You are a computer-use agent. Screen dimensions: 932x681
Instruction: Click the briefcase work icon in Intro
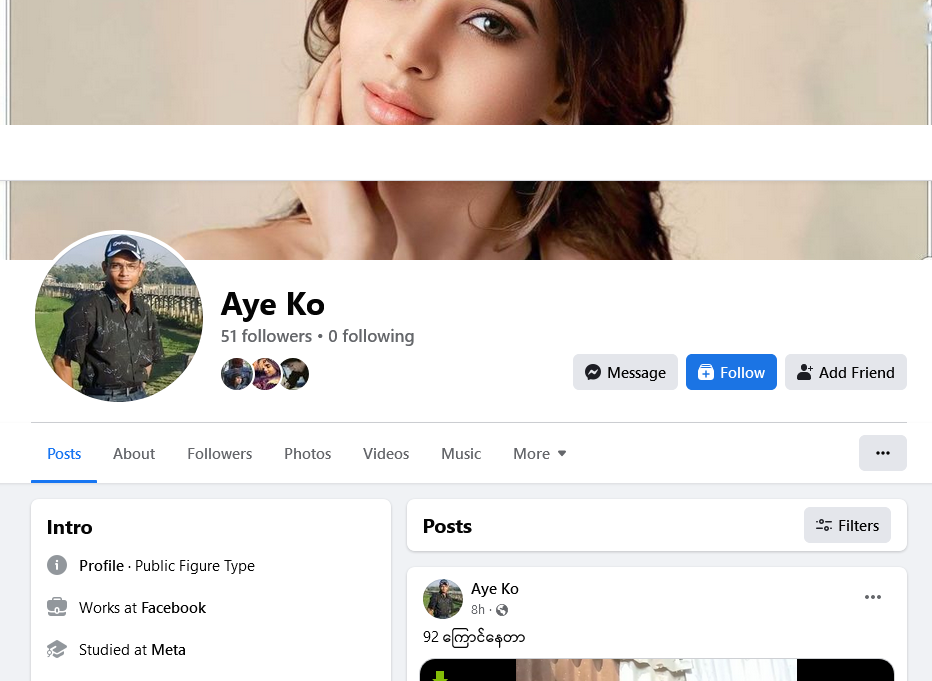[x=57, y=608]
